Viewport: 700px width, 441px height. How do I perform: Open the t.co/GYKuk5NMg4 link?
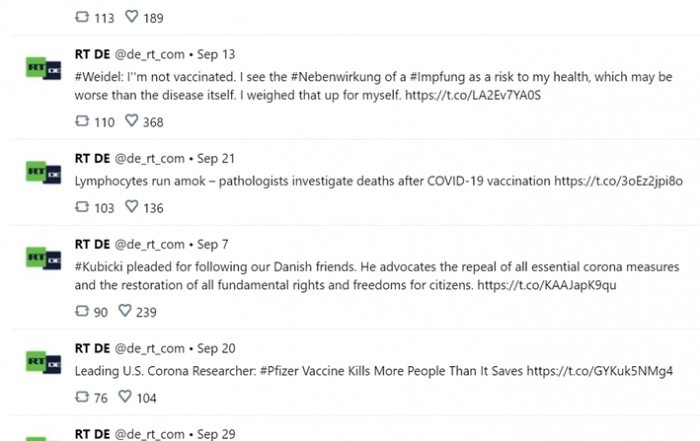tap(600, 371)
